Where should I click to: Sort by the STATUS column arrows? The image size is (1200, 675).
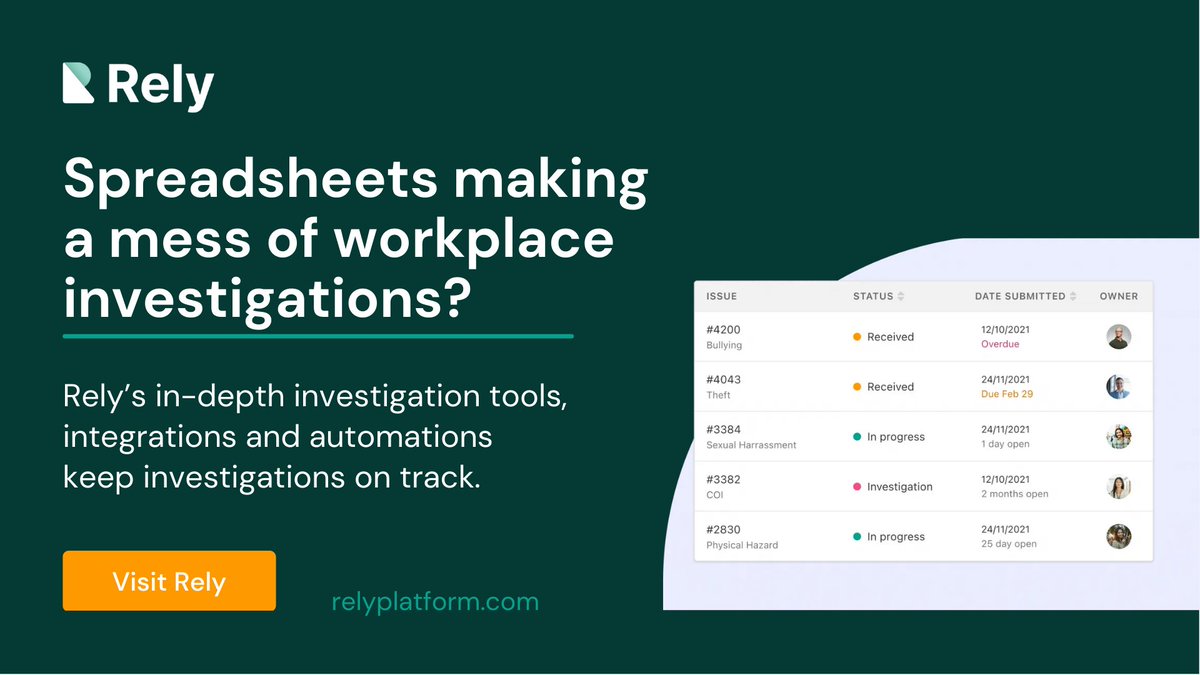click(x=901, y=296)
